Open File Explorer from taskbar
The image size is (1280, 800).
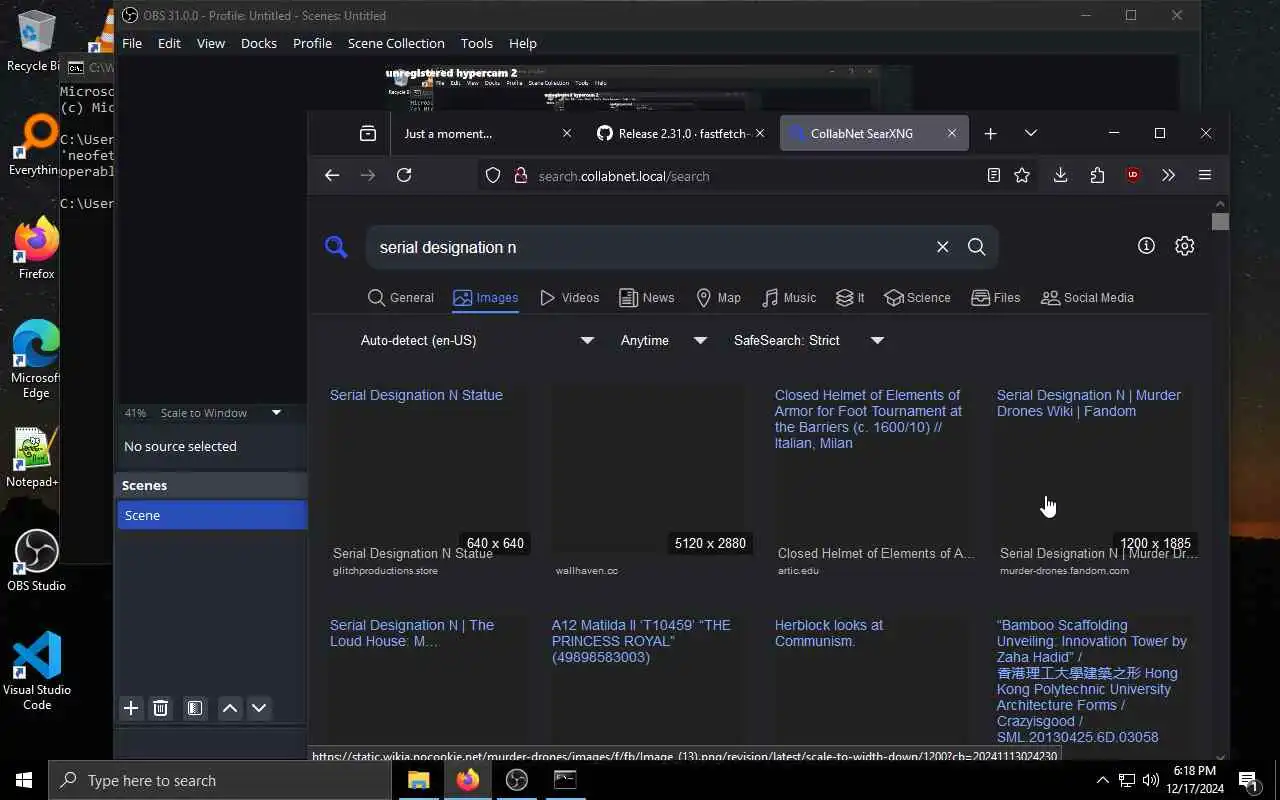[x=419, y=780]
